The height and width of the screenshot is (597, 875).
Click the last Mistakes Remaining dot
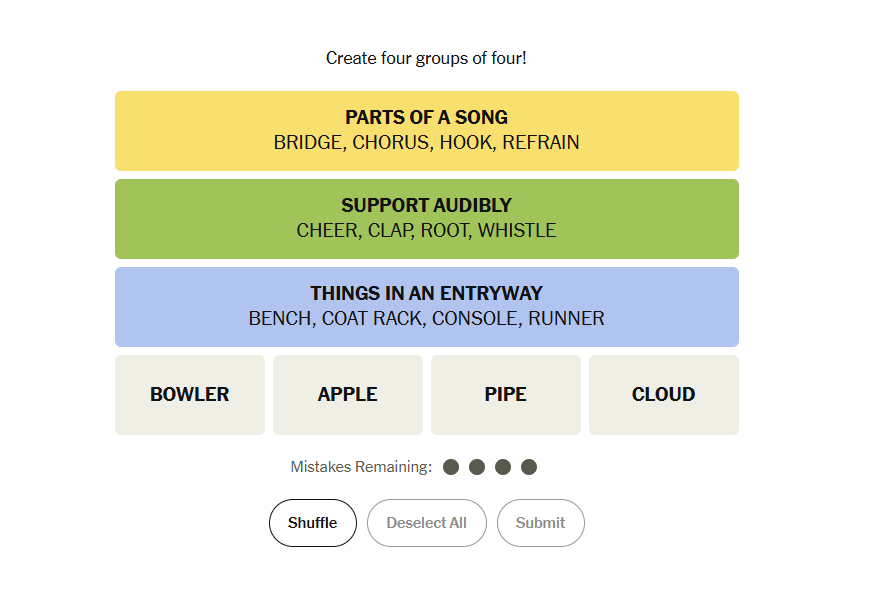click(x=528, y=467)
